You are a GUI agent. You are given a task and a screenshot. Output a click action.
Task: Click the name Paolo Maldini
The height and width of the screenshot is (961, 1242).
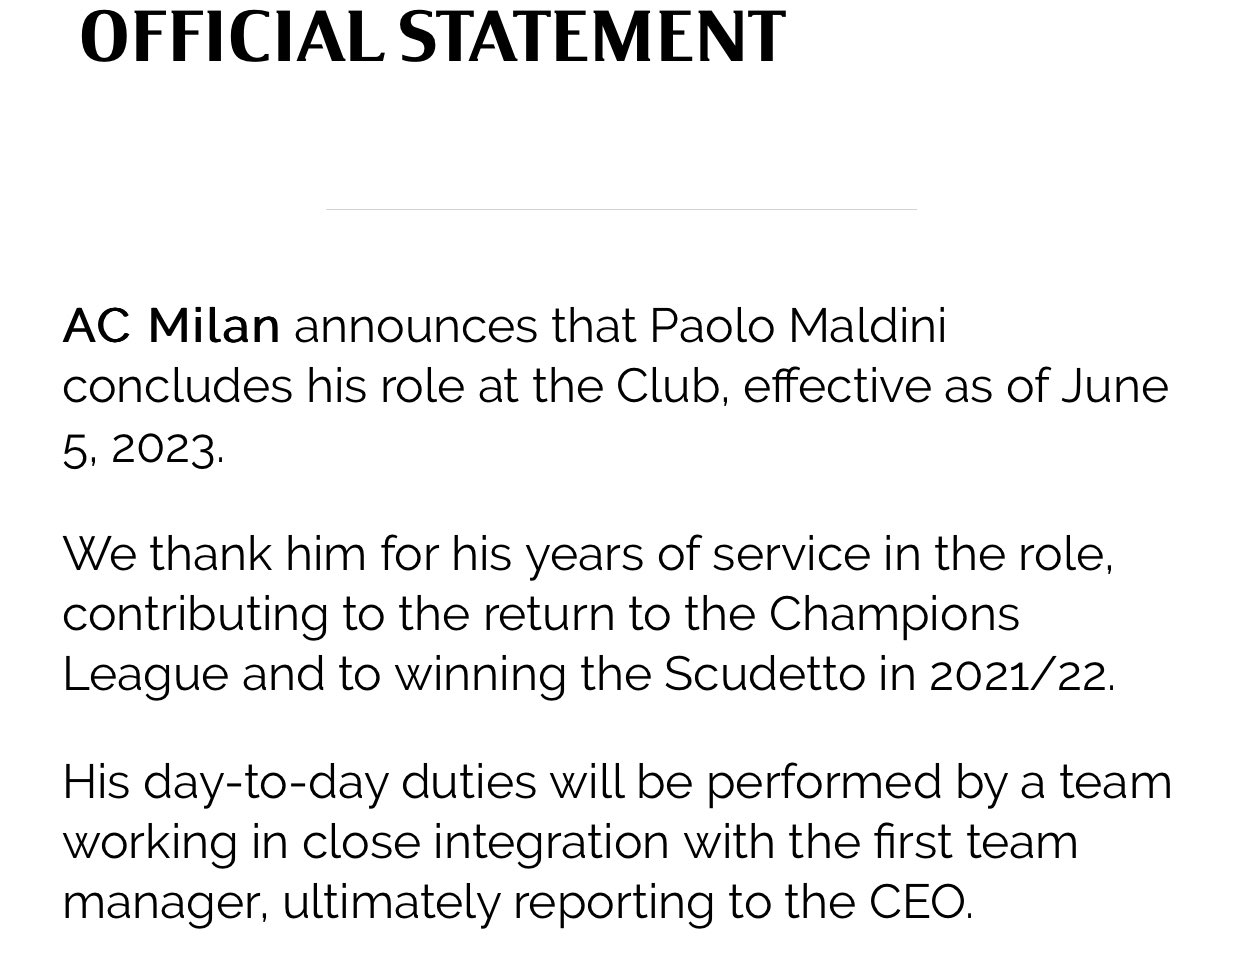coord(797,326)
